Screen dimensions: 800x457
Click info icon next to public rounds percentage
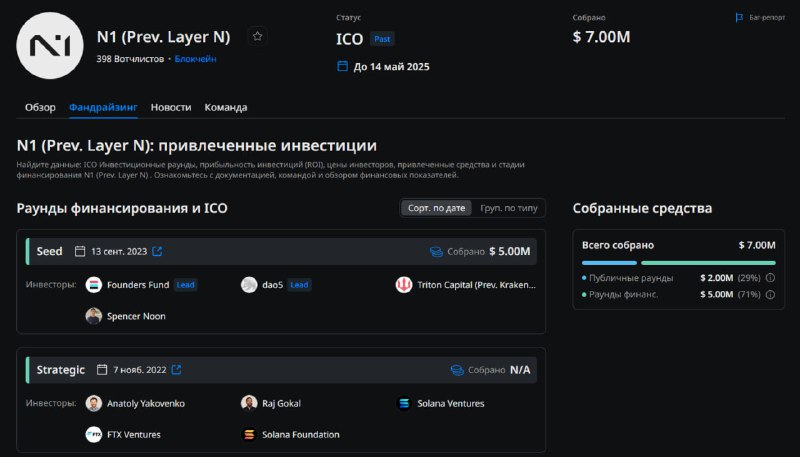tap(770, 278)
